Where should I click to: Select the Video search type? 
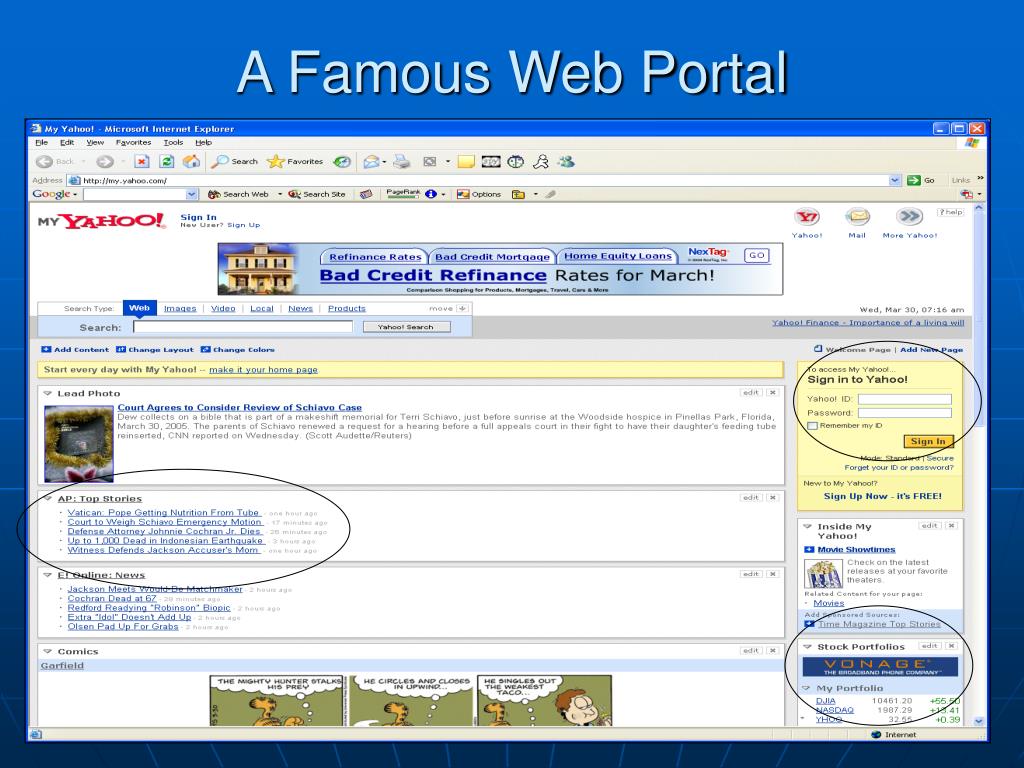click(x=223, y=308)
